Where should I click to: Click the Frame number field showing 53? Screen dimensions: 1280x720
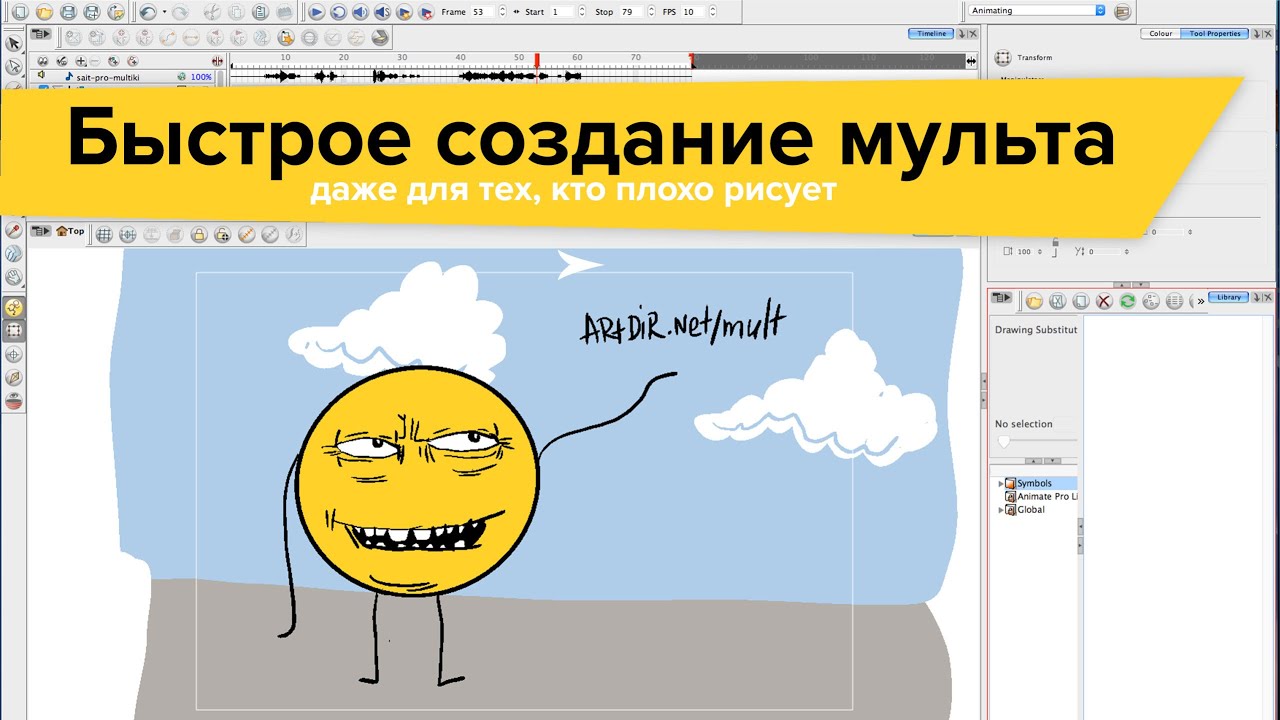pyautogui.click(x=482, y=12)
